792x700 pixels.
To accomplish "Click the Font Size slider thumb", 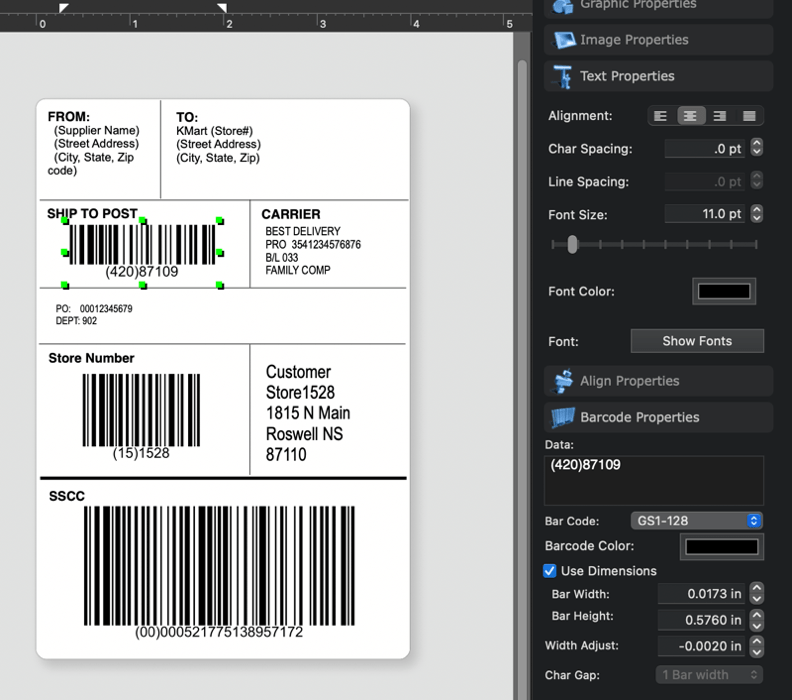I will (572, 244).
